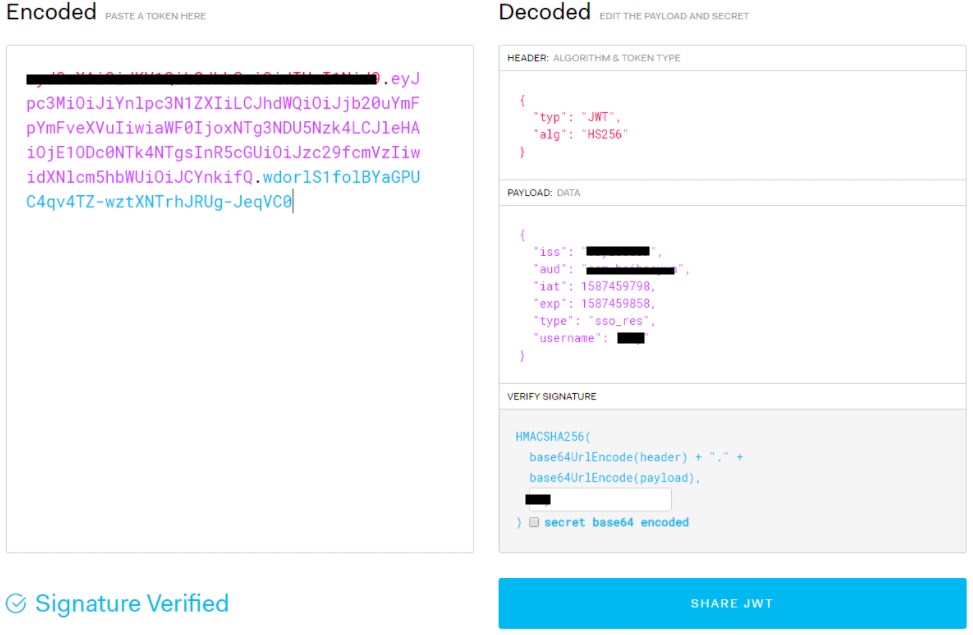Click the "type": "sso_res" payload line
The height and width of the screenshot is (635, 973).
tap(594, 320)
